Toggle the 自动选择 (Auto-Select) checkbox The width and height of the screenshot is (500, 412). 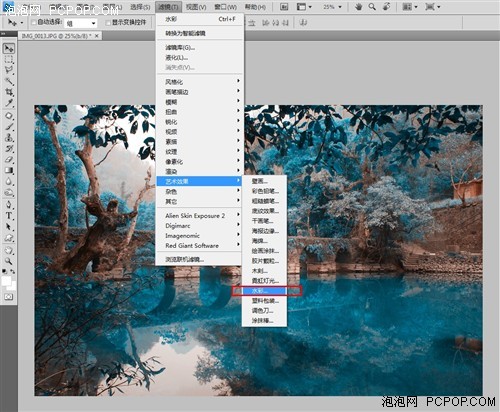coord(33,22)
